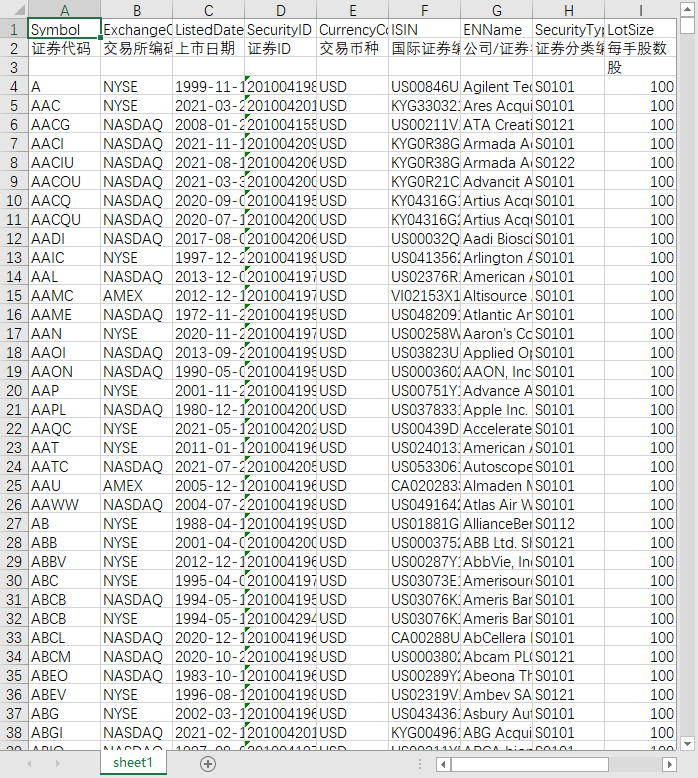Screen dimensions: 698x778
Task: Select USD cell in AAL row
Action: (x=352, y=276)
